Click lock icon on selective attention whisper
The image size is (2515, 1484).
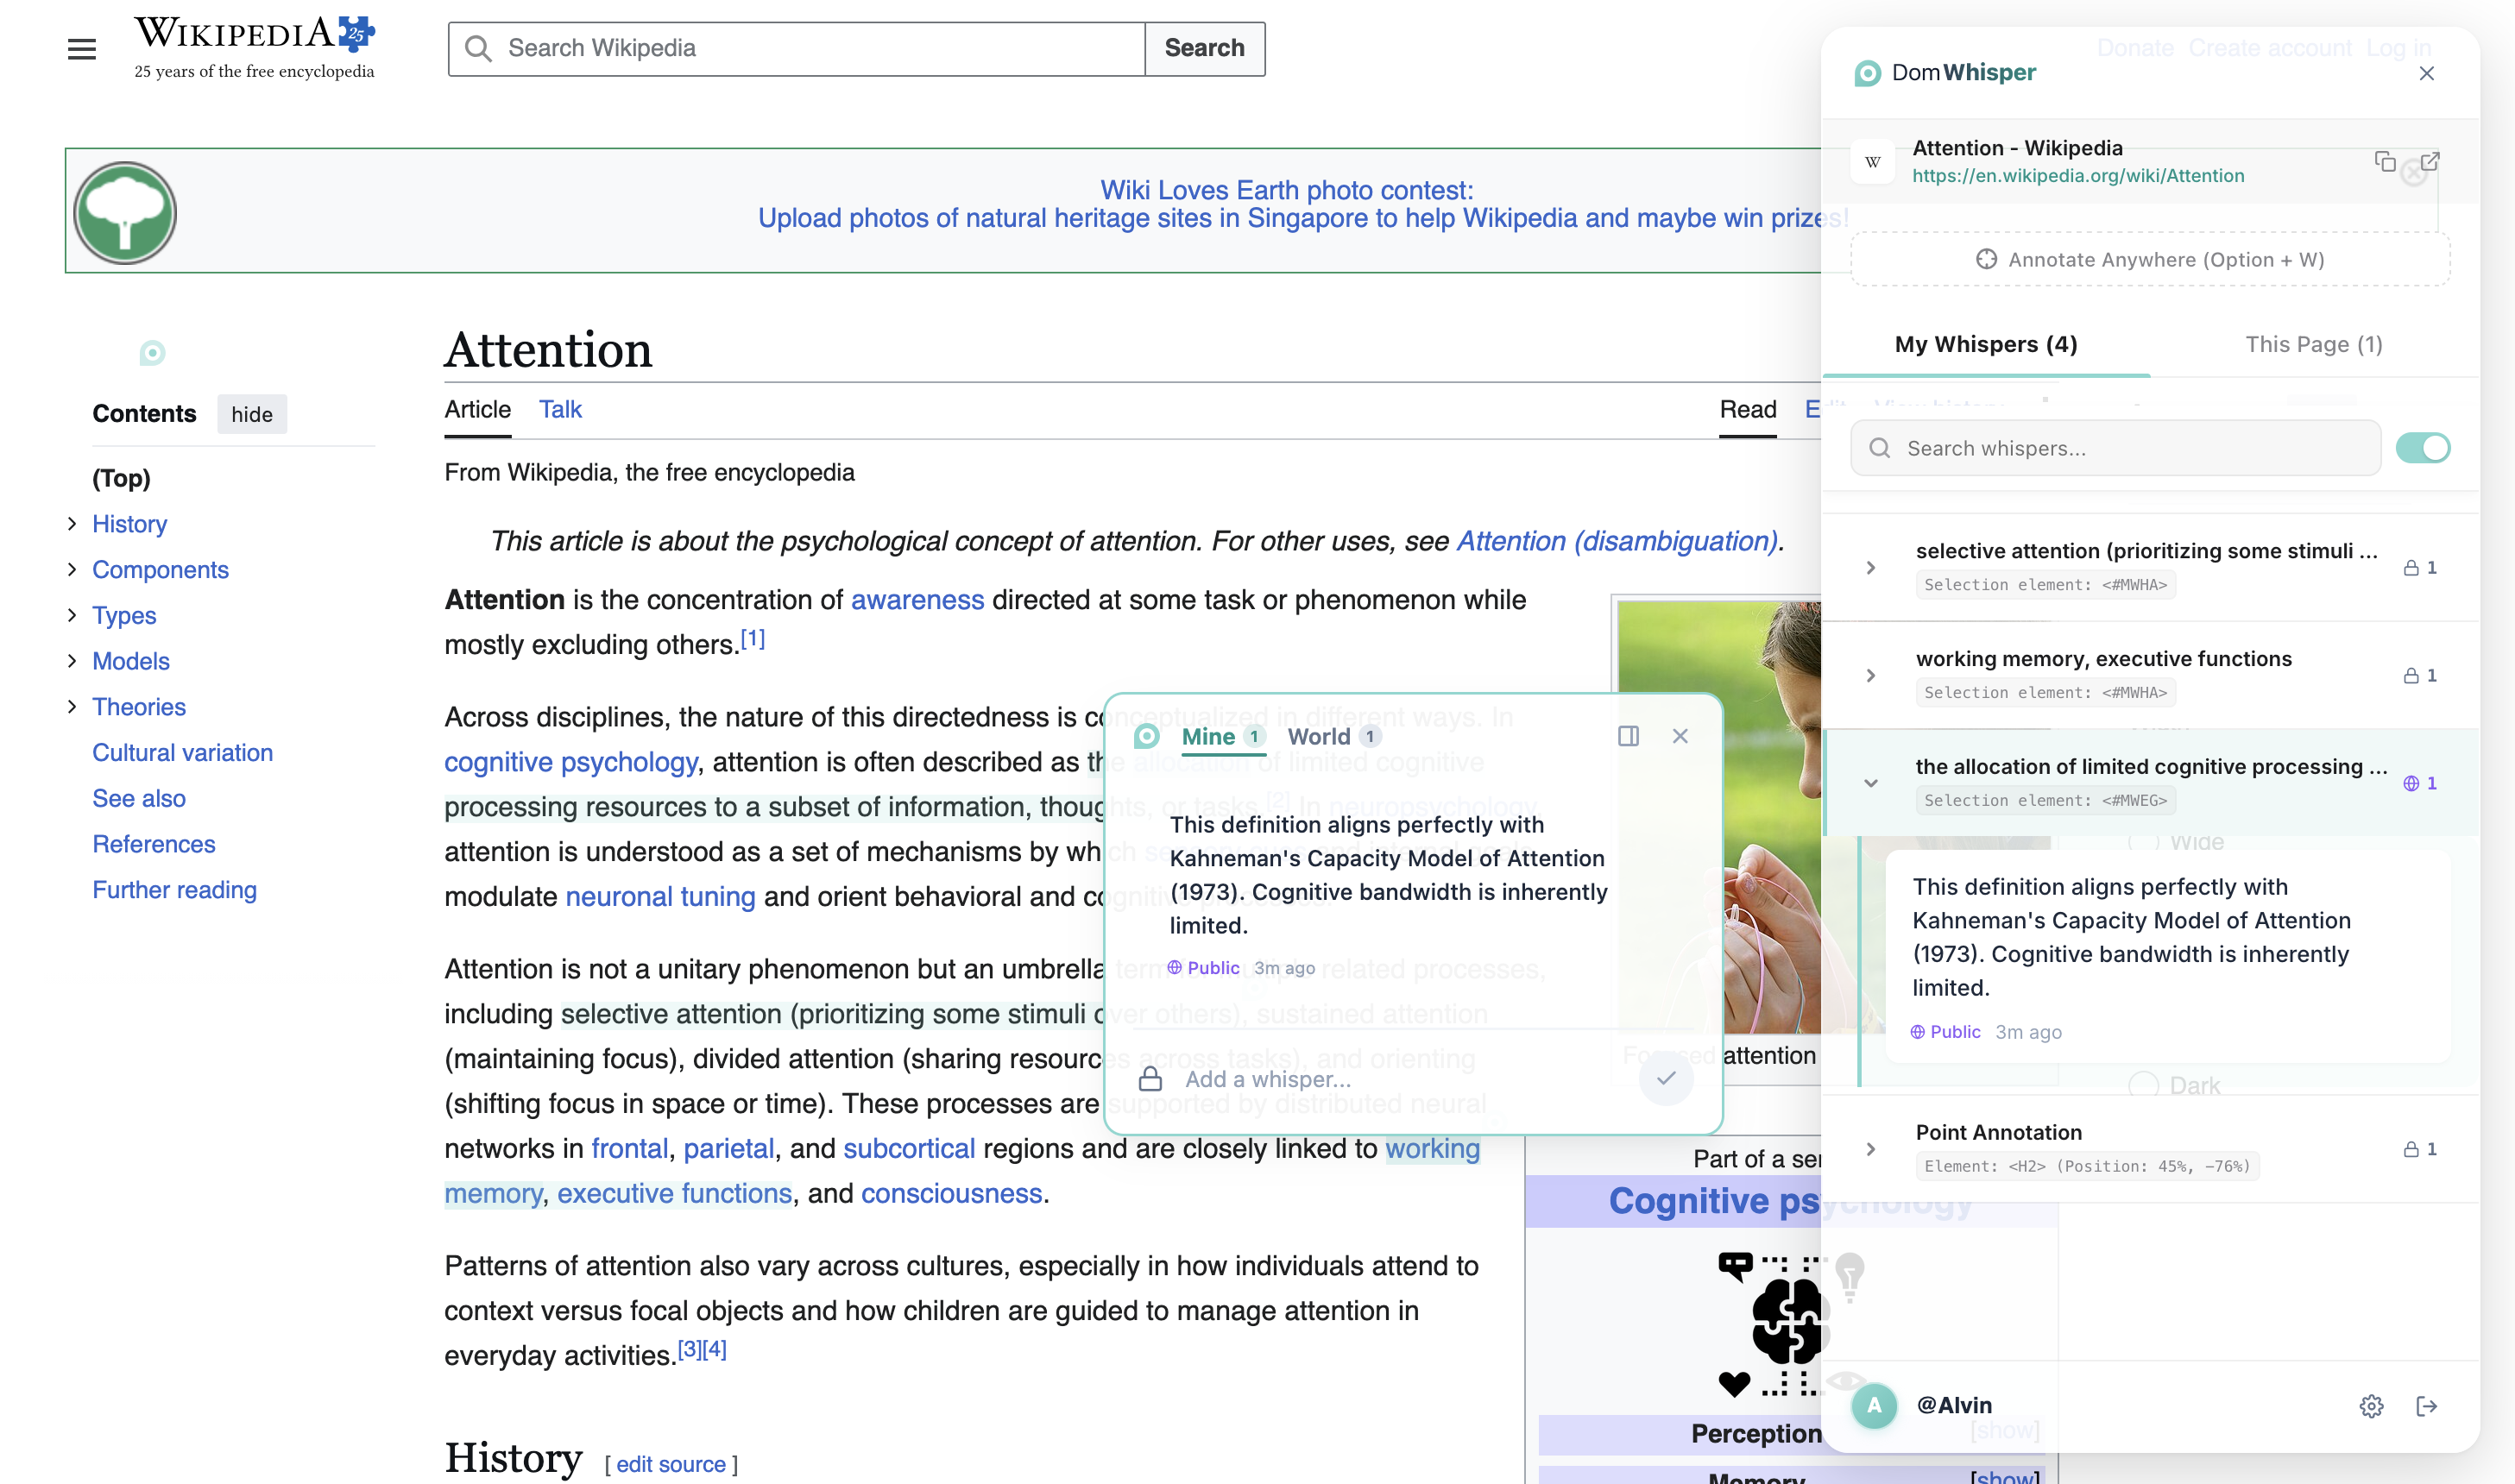pyautogui.click(x=2411, y=568)
